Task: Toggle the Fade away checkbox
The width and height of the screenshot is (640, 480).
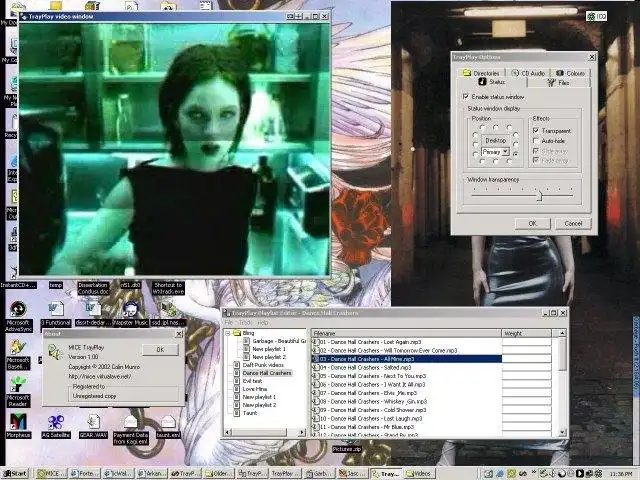Action: coord(536,160)
